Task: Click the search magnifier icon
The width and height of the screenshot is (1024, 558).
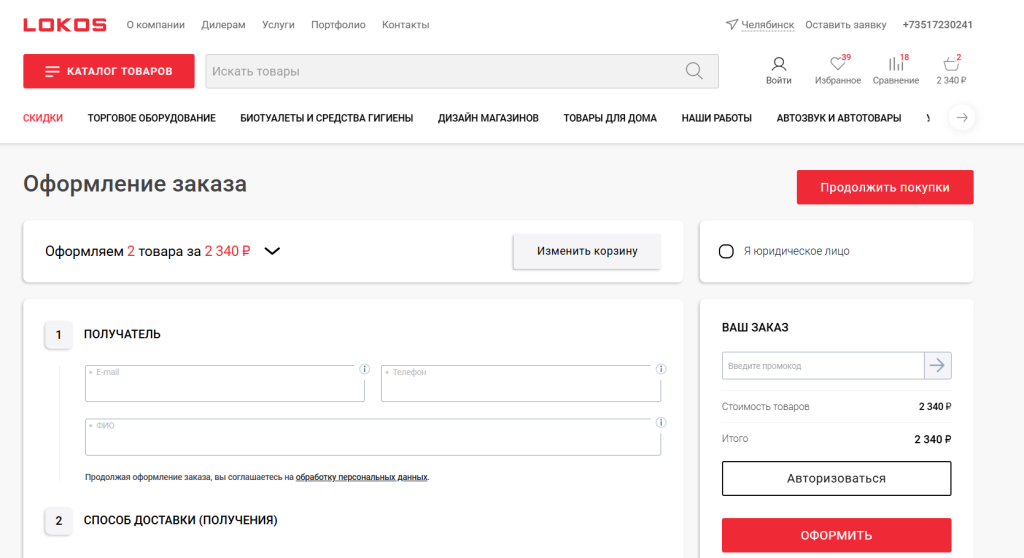Action: (694, 71)
